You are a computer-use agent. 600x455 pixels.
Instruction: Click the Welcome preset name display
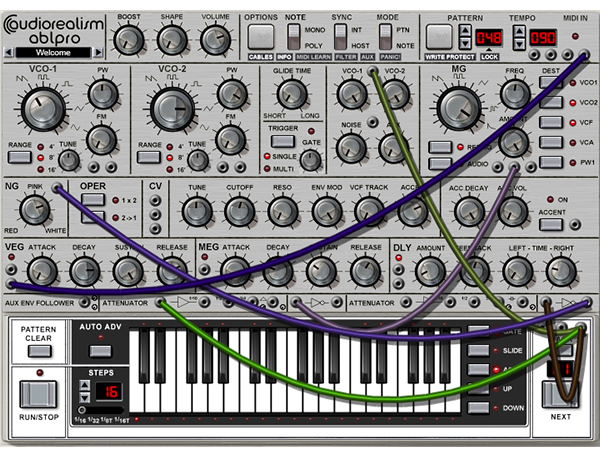pyautogui.click(x=53, y=52)
